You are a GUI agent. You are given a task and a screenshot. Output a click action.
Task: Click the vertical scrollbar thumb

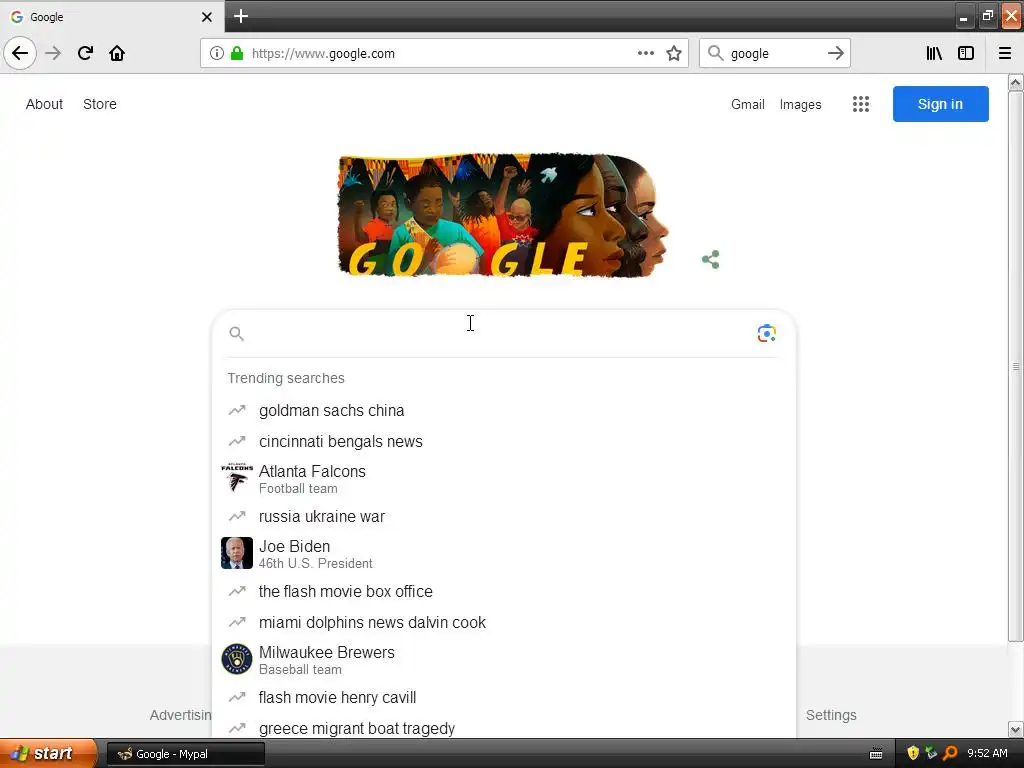point(1016,366)
